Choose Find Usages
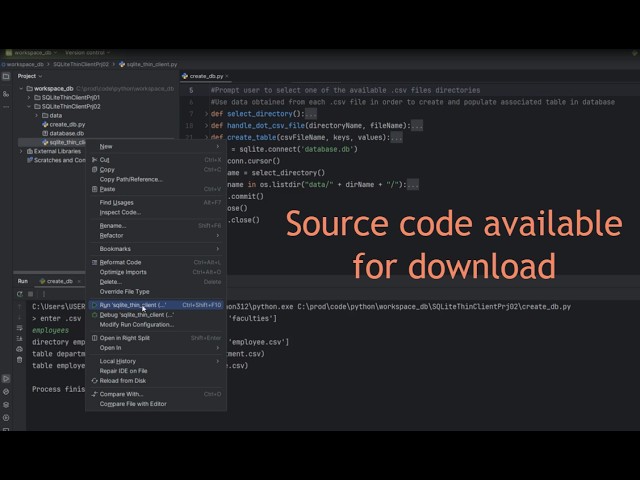Screen dimensions: 640x480 [156, 202]
